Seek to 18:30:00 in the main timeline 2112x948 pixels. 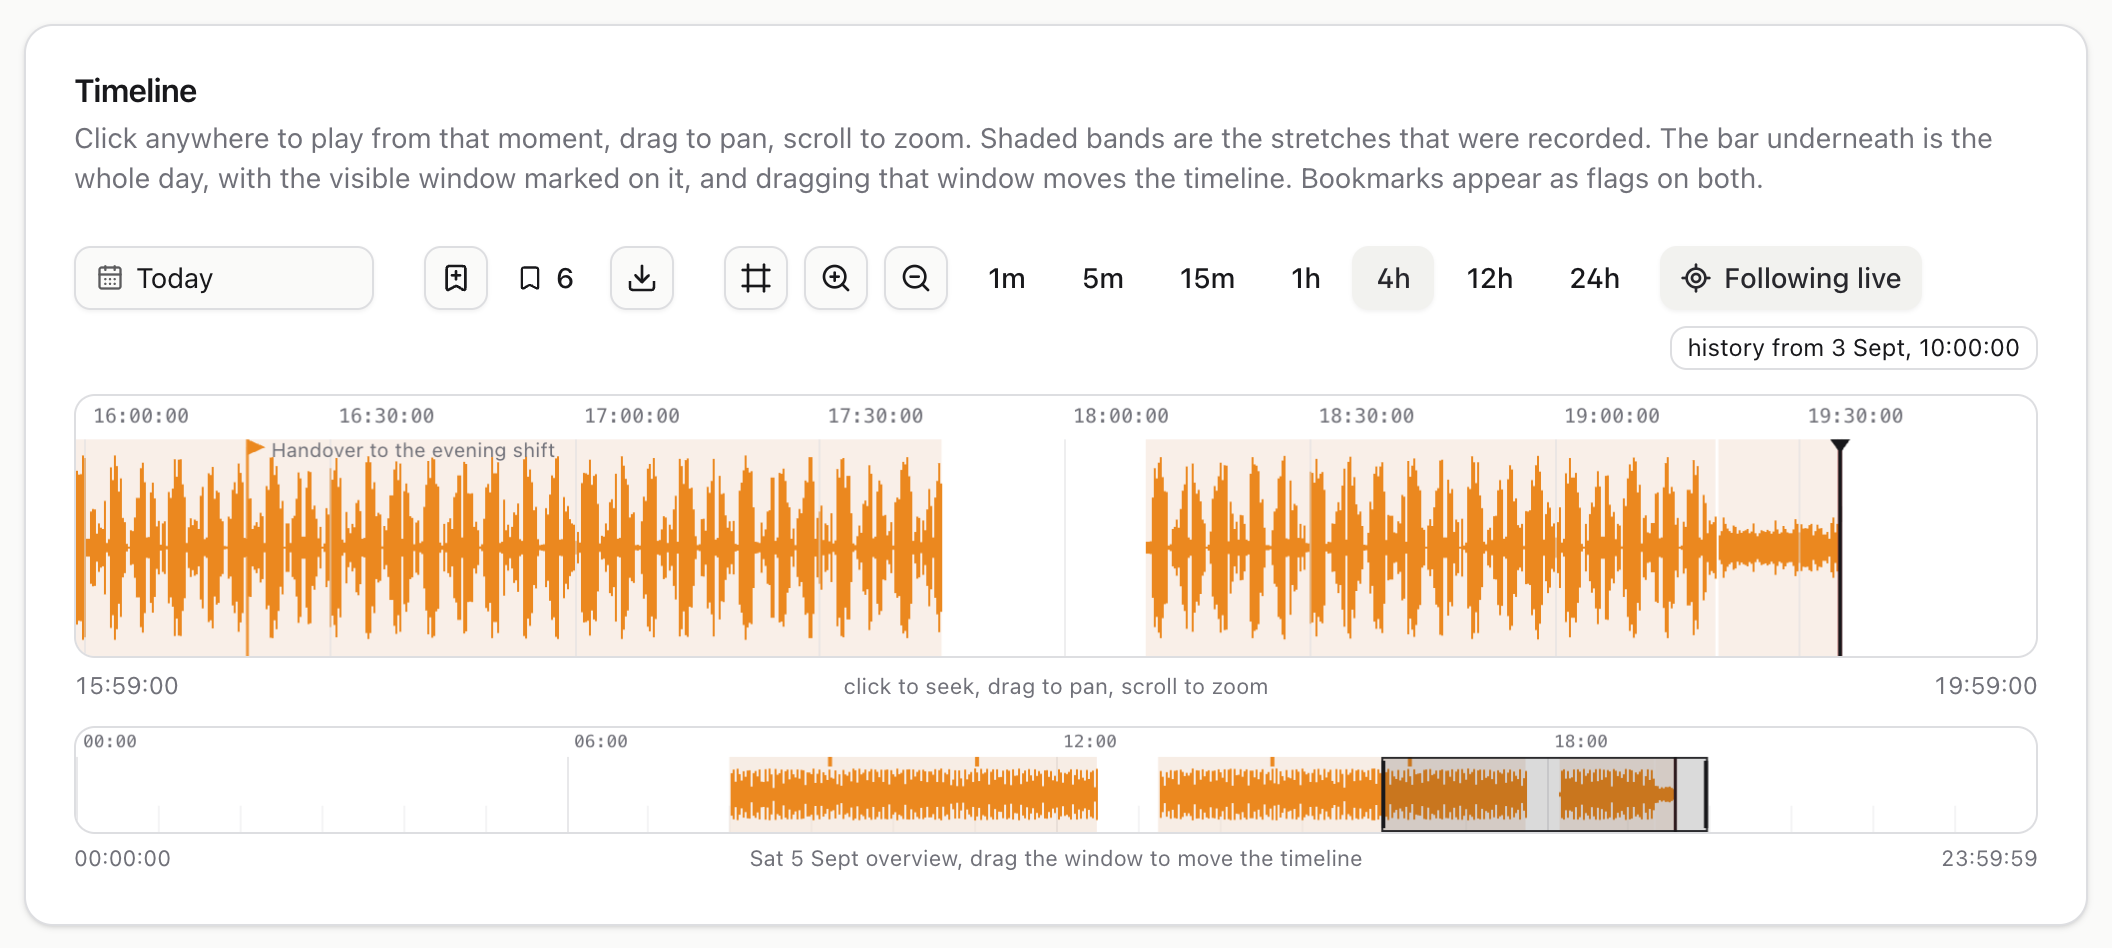[x=1311, y=548]
